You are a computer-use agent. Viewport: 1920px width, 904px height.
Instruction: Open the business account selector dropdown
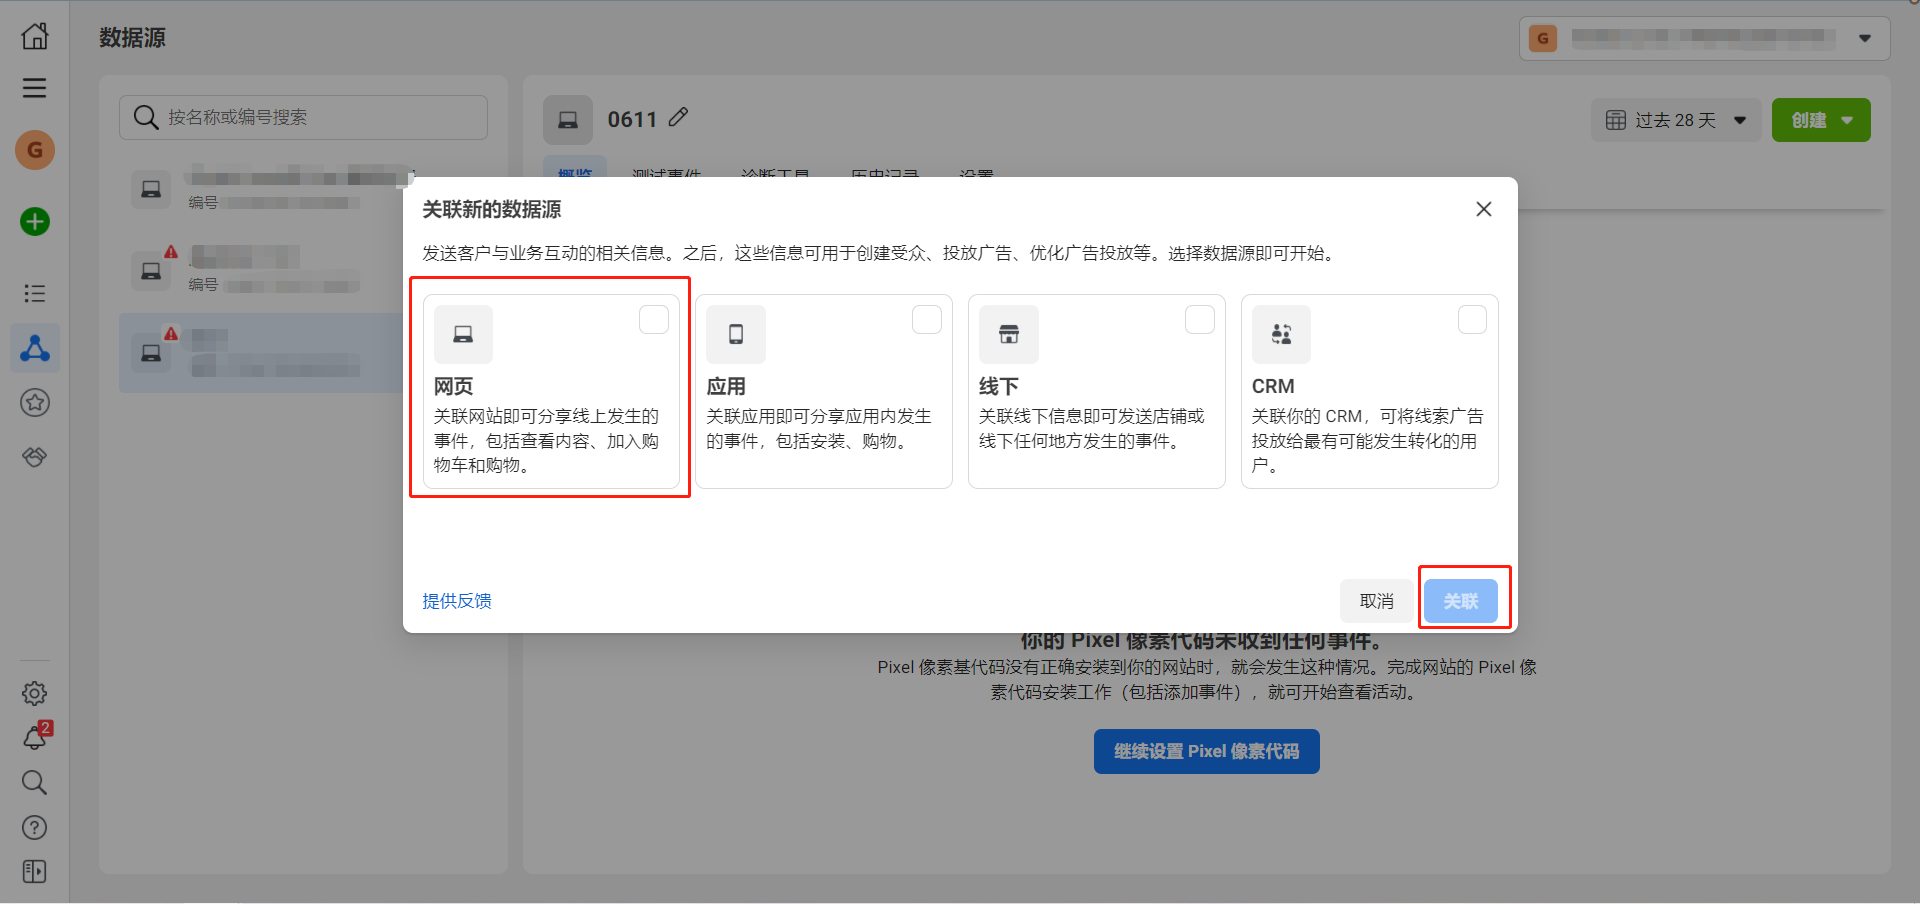pos(1704,38)
